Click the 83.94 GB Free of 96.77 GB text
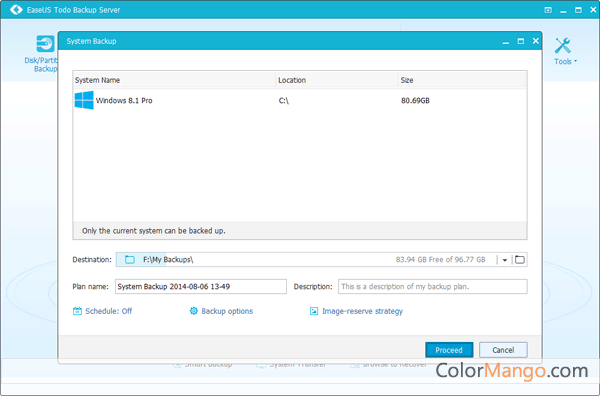This screenshot has height=396, width=600. [x=440, y=260]
